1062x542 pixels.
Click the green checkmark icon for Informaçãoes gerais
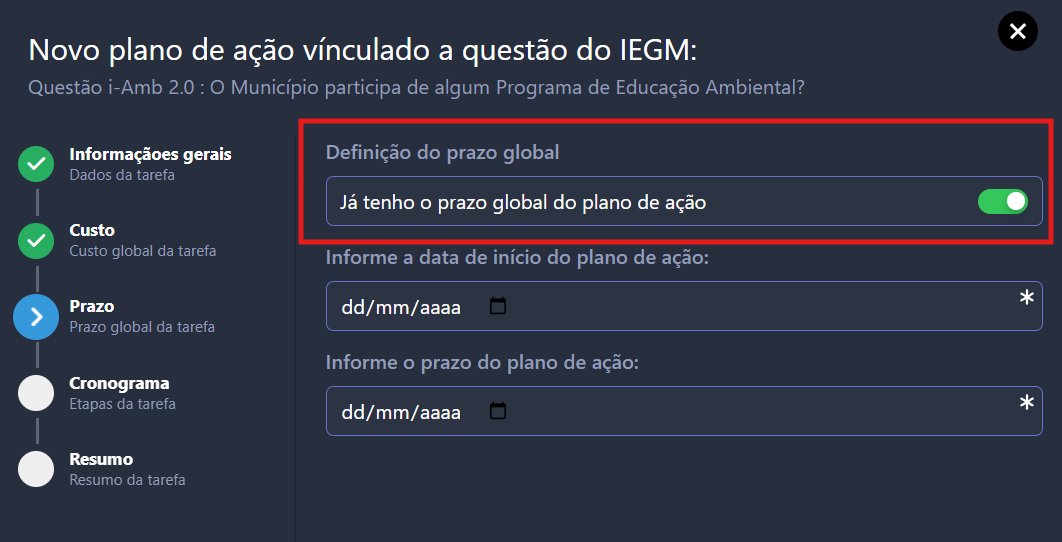[x=36, y=164]
